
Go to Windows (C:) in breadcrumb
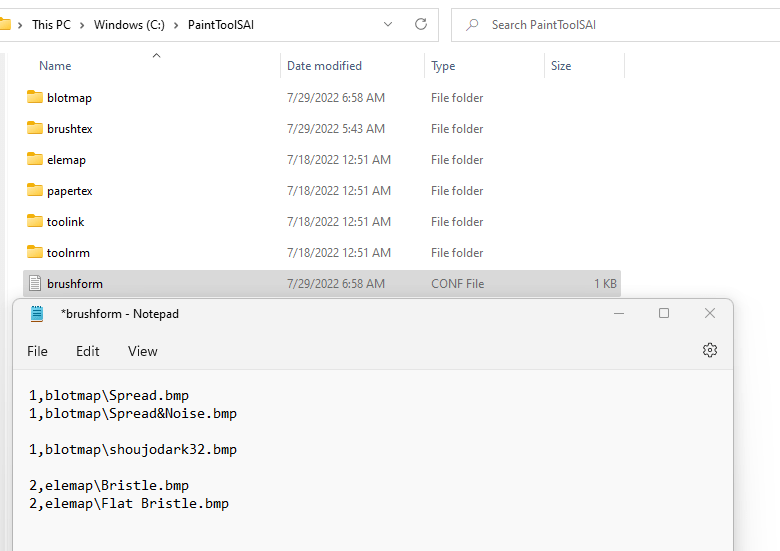(129, 25)
